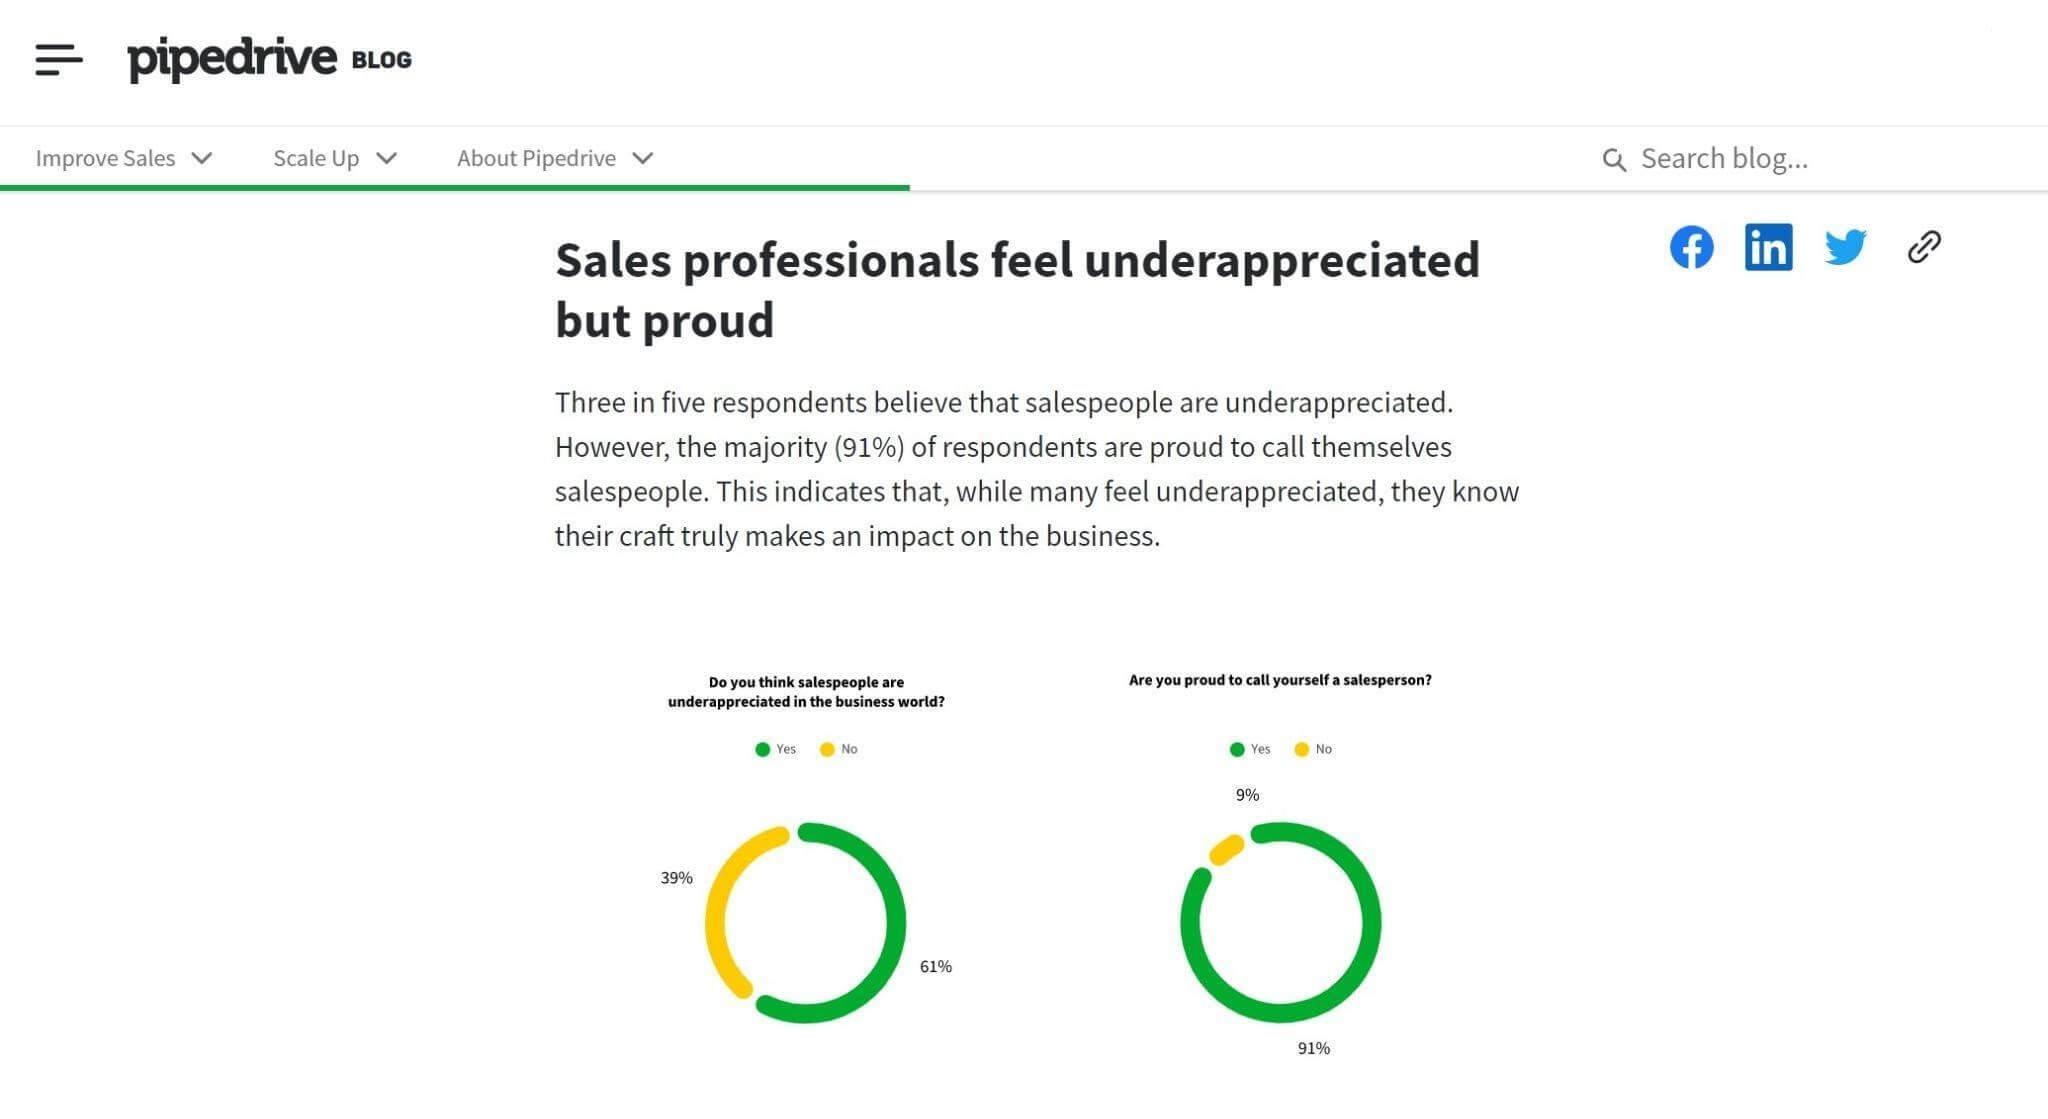
Task: Expand the About Pipedrive dropdown
Action: coord(644,158)
